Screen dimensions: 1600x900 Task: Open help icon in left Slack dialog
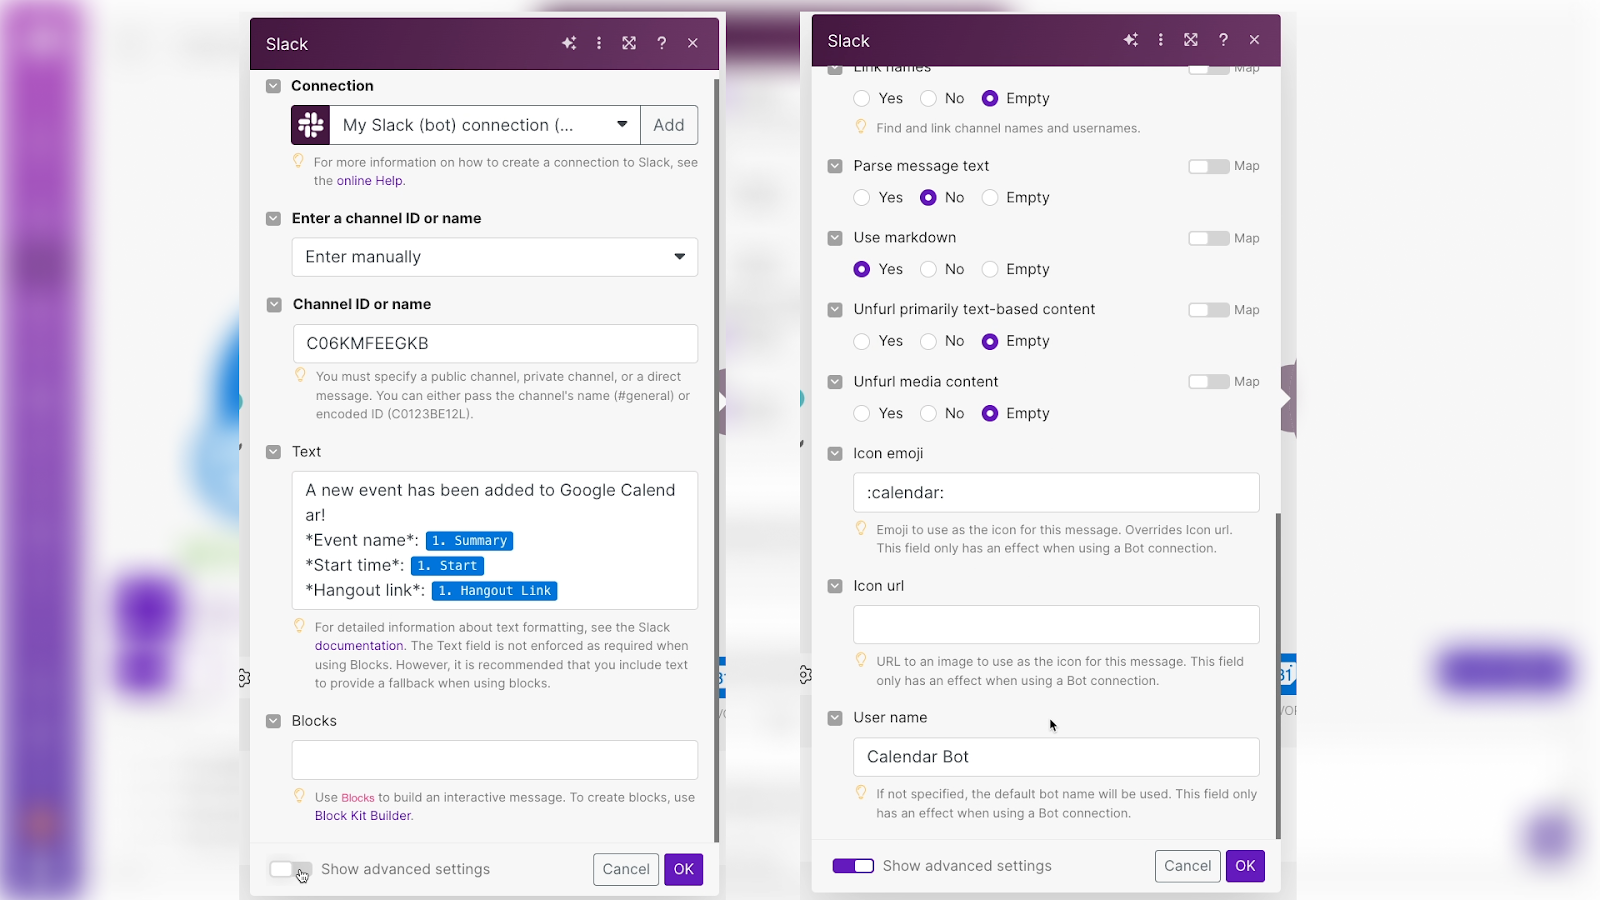(661, 43)
